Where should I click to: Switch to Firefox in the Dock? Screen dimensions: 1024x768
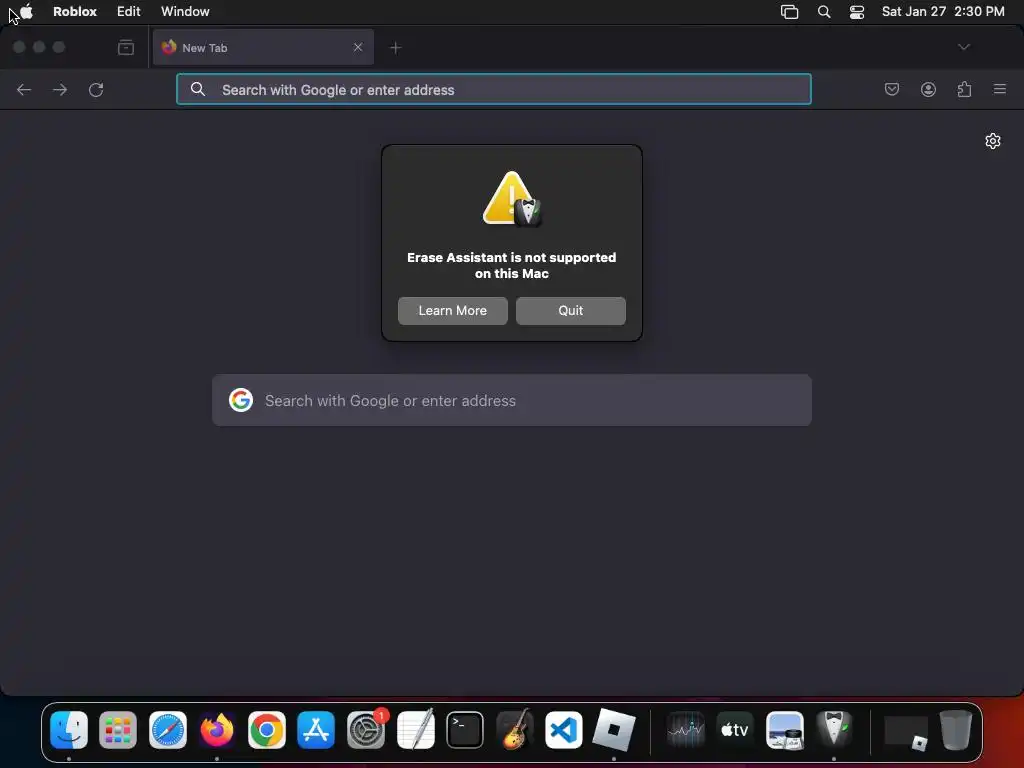217,730
